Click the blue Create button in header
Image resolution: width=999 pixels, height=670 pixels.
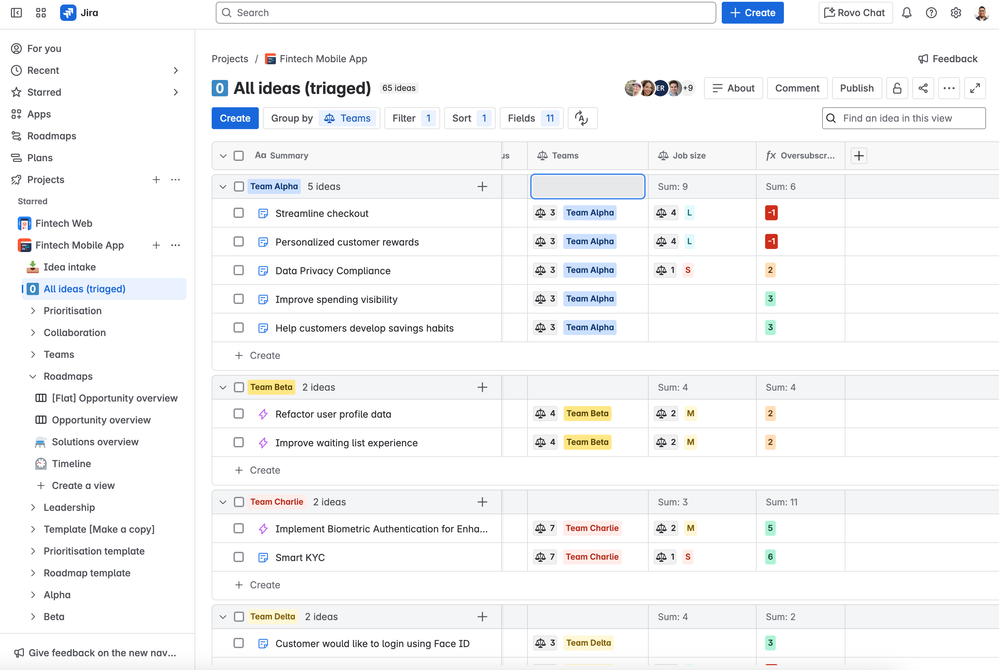(x=752, y=13)
